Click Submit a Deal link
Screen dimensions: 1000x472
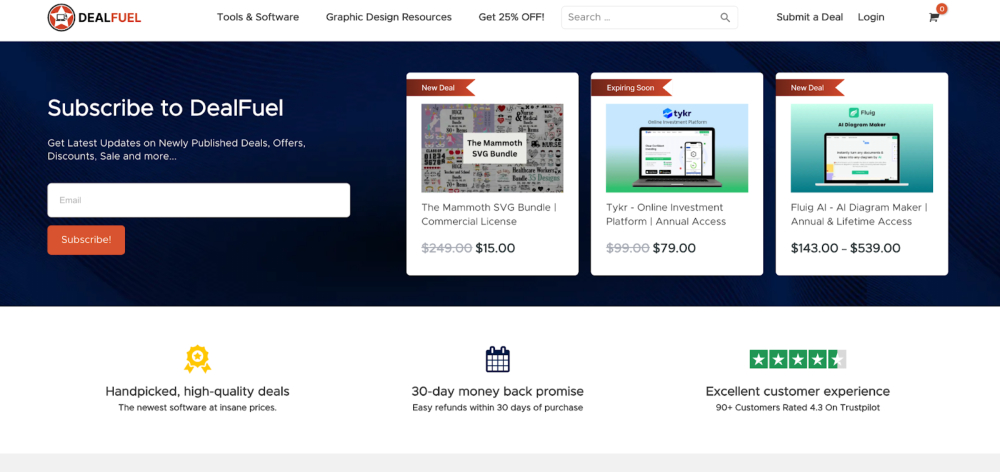809,17
